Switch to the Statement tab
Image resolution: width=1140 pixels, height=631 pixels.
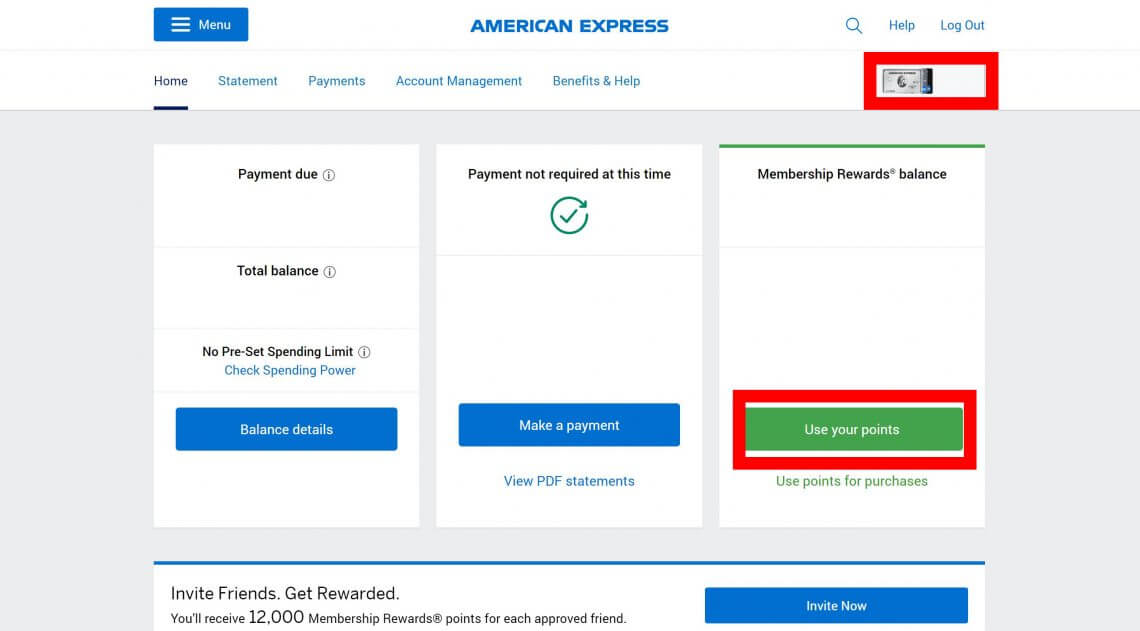click(247, 81)
